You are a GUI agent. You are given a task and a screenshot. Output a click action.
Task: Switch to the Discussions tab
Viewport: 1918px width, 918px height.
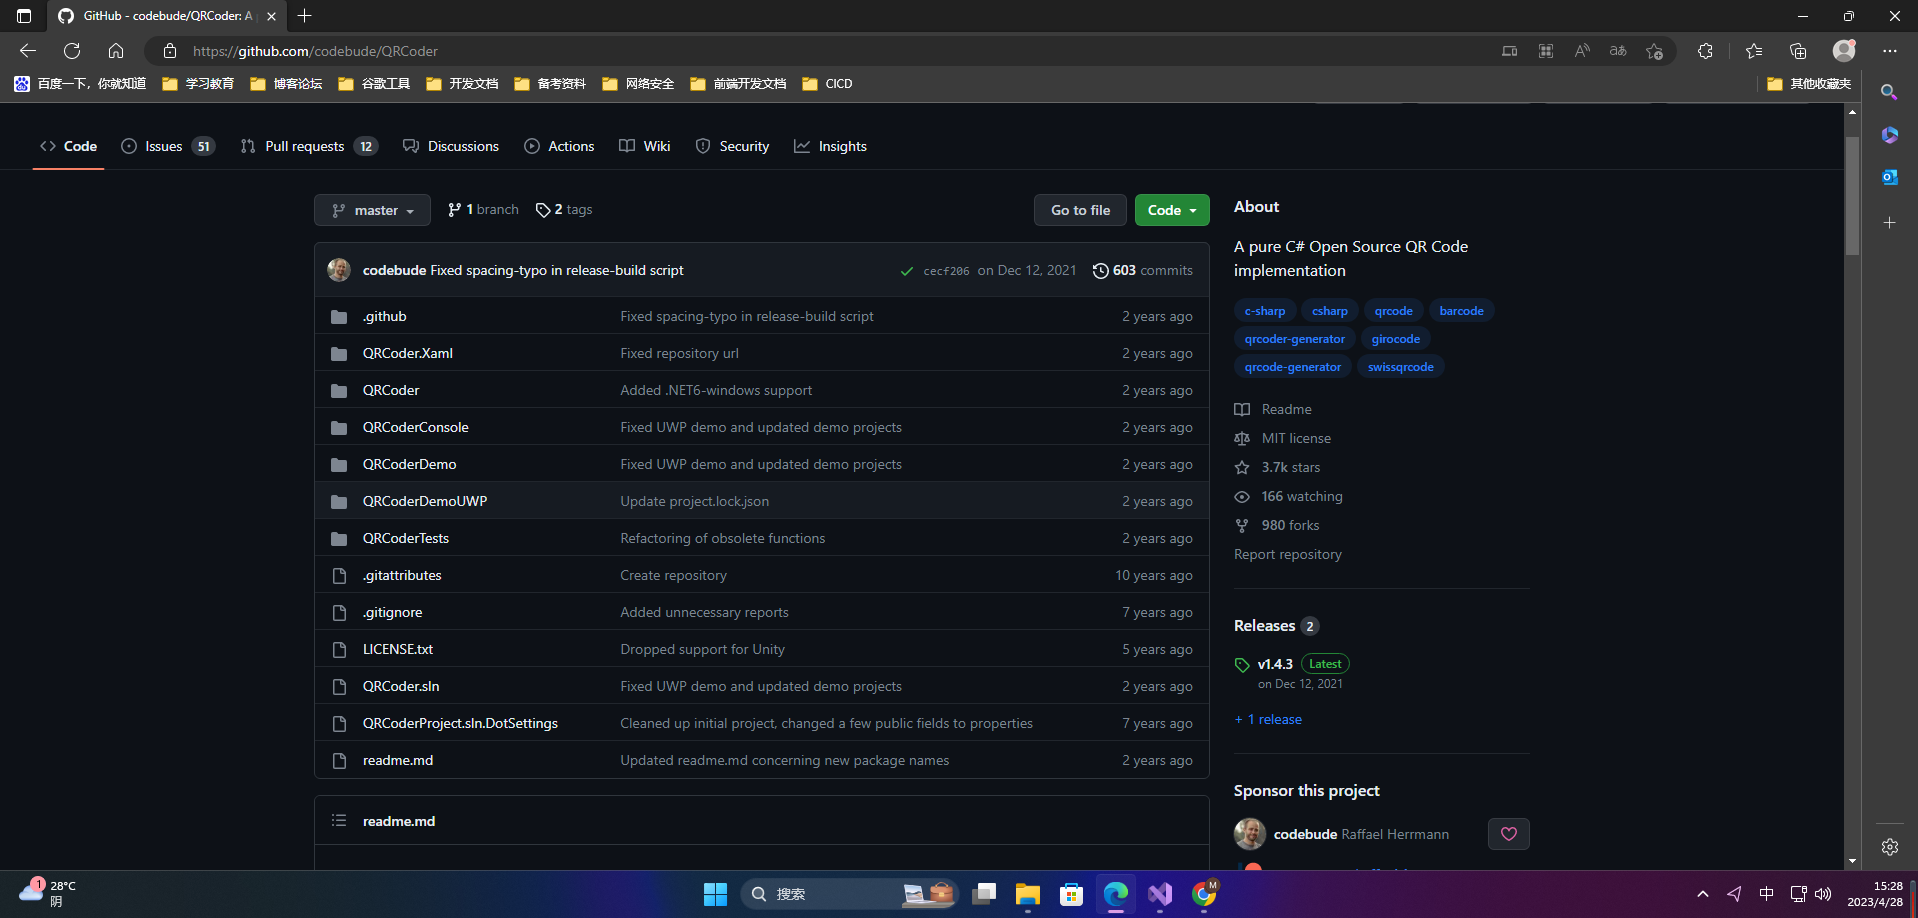[451, 146]
